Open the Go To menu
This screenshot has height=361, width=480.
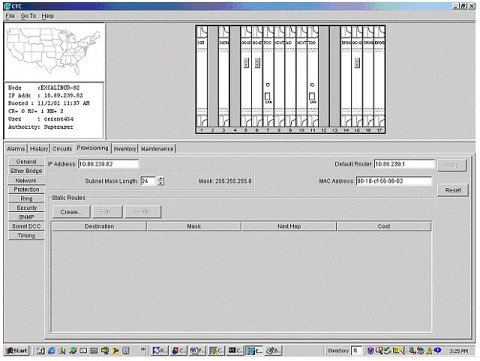(28, 16)
